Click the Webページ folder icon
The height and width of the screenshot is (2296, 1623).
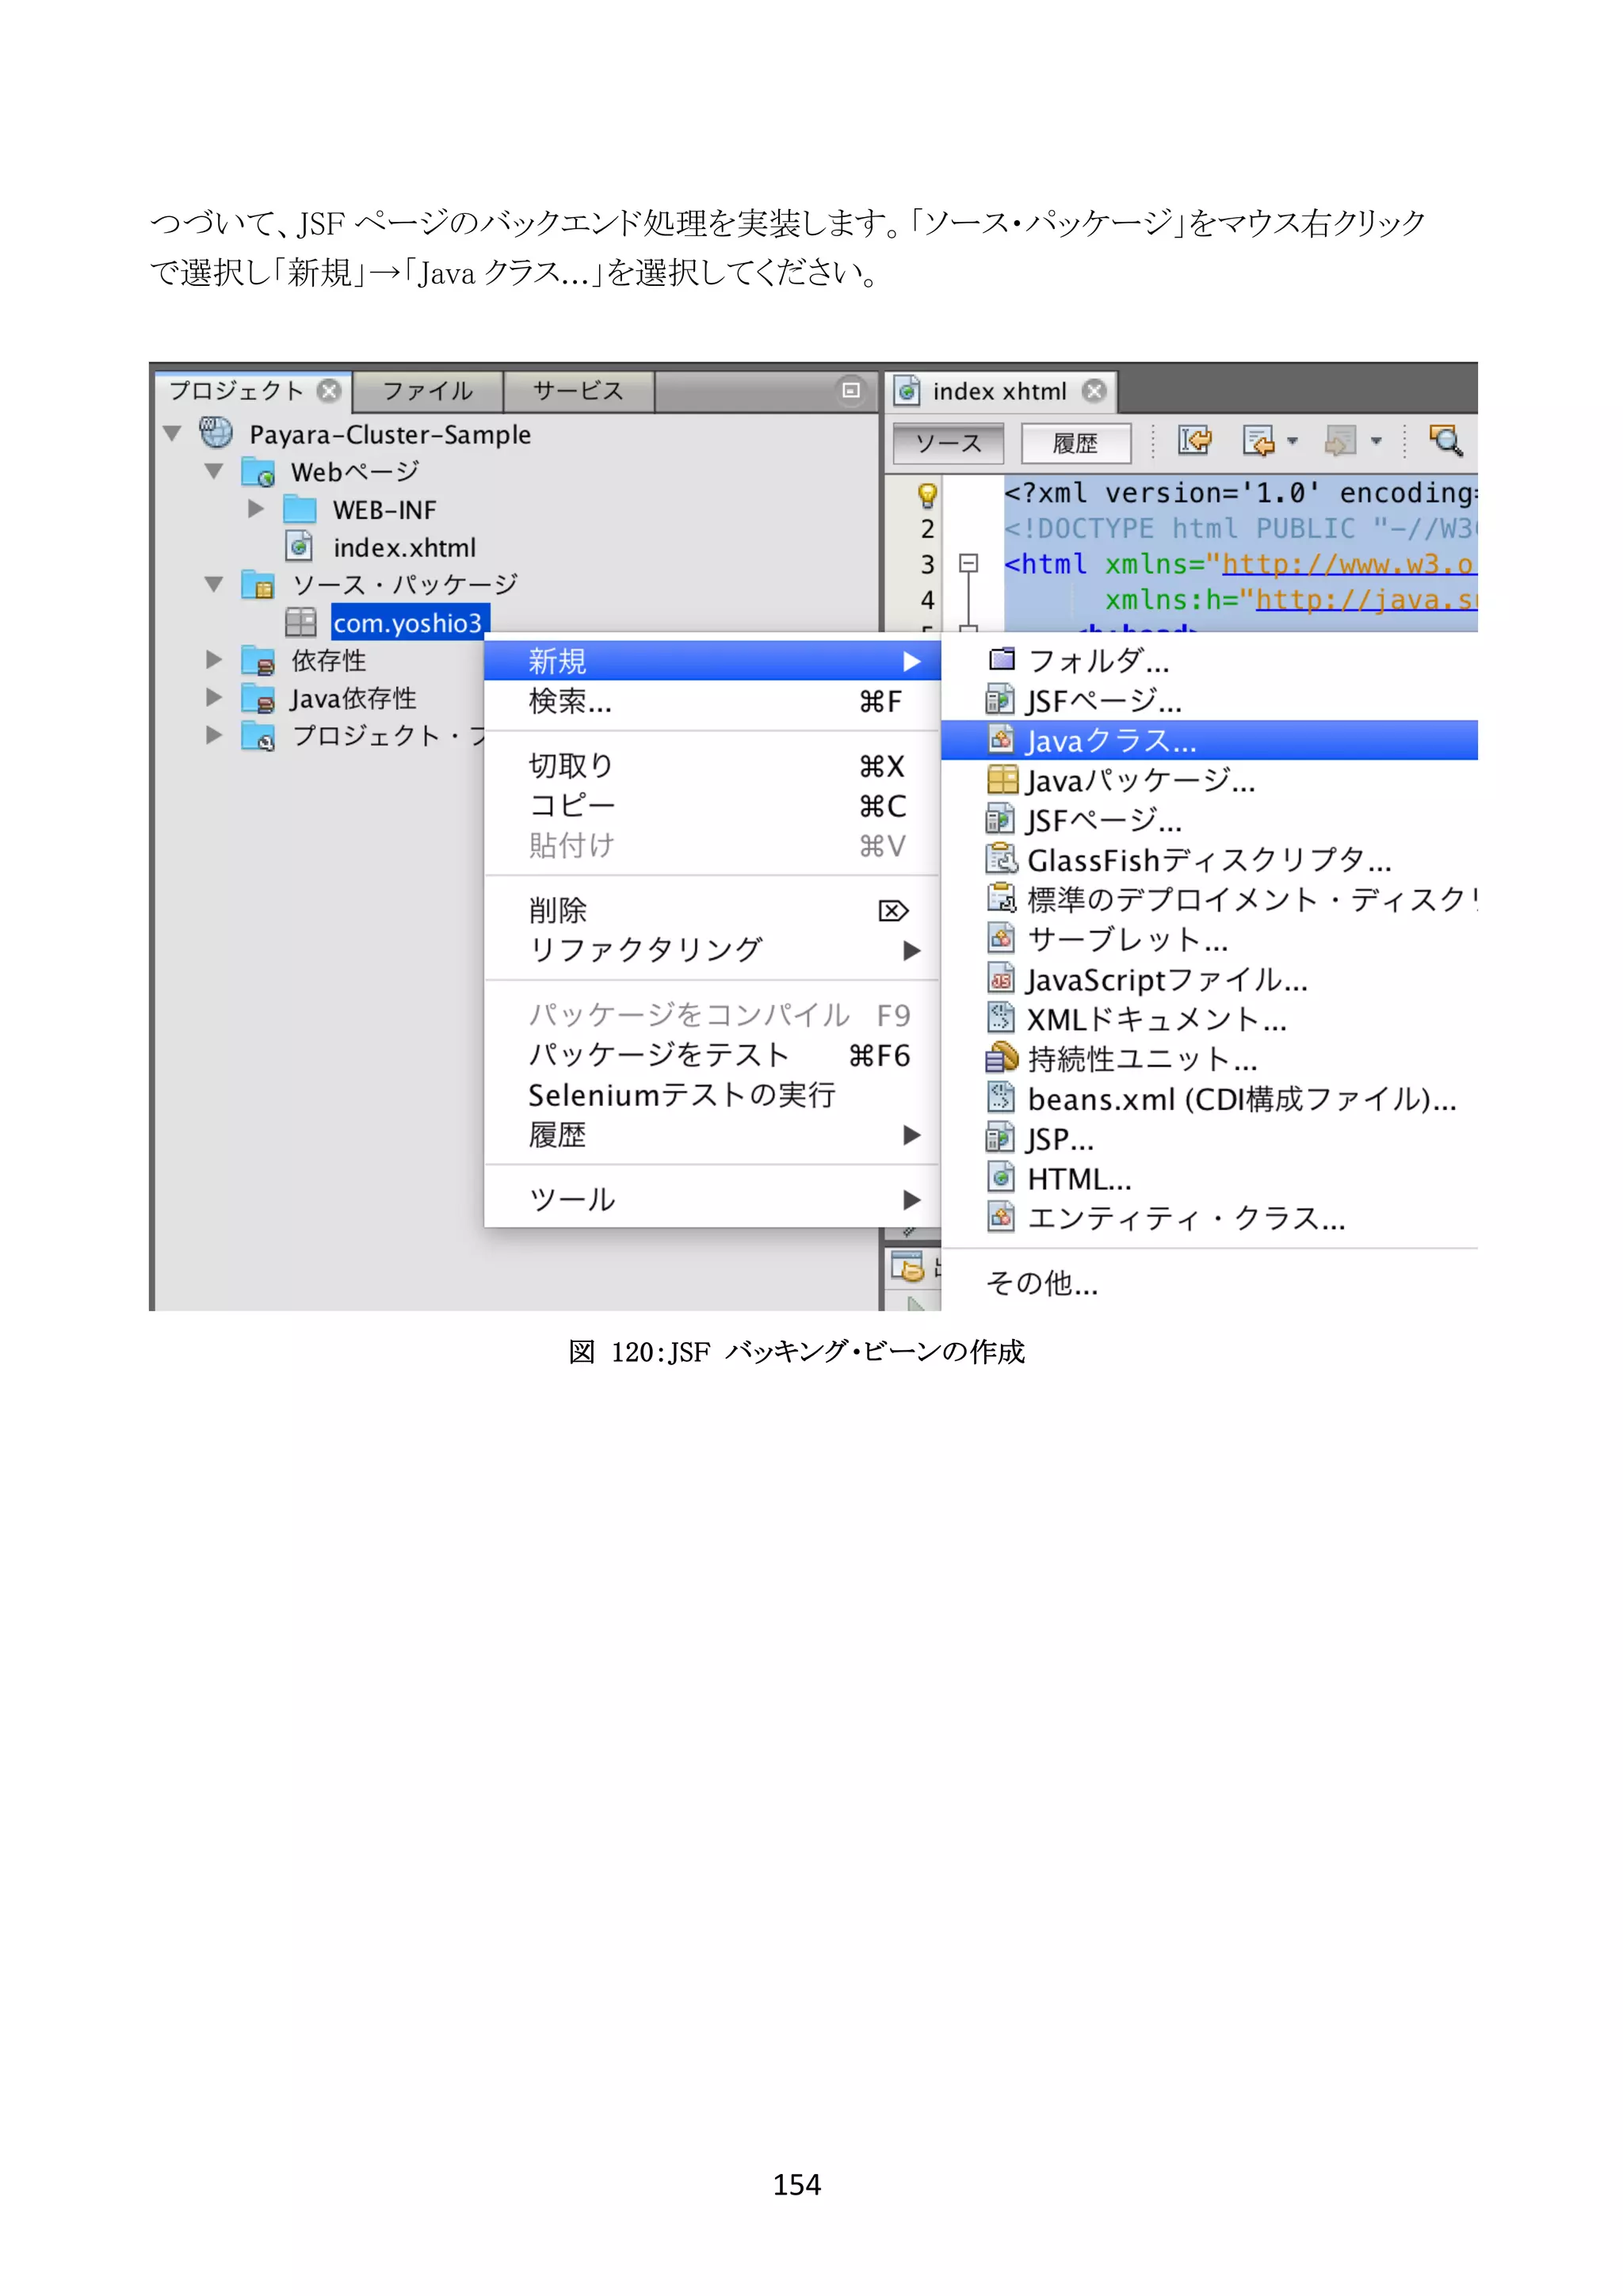[x=258, y=472]
